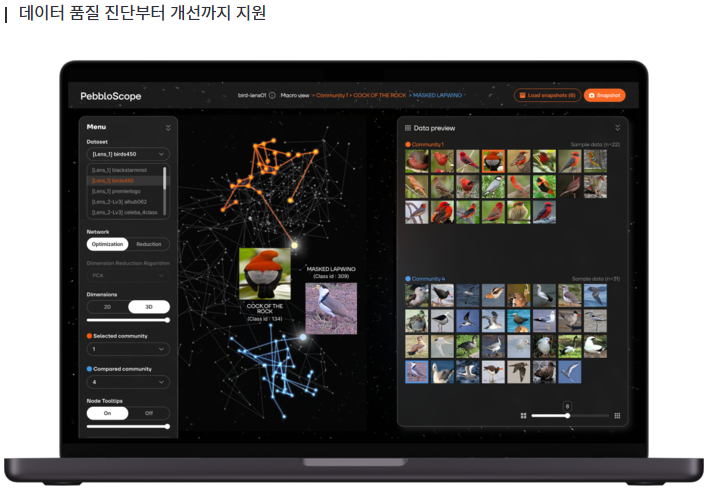Viewport: 715px width, 496px height.
Task: Open the Dataset dropdown showing birds450
Action: tap(128, 155)
